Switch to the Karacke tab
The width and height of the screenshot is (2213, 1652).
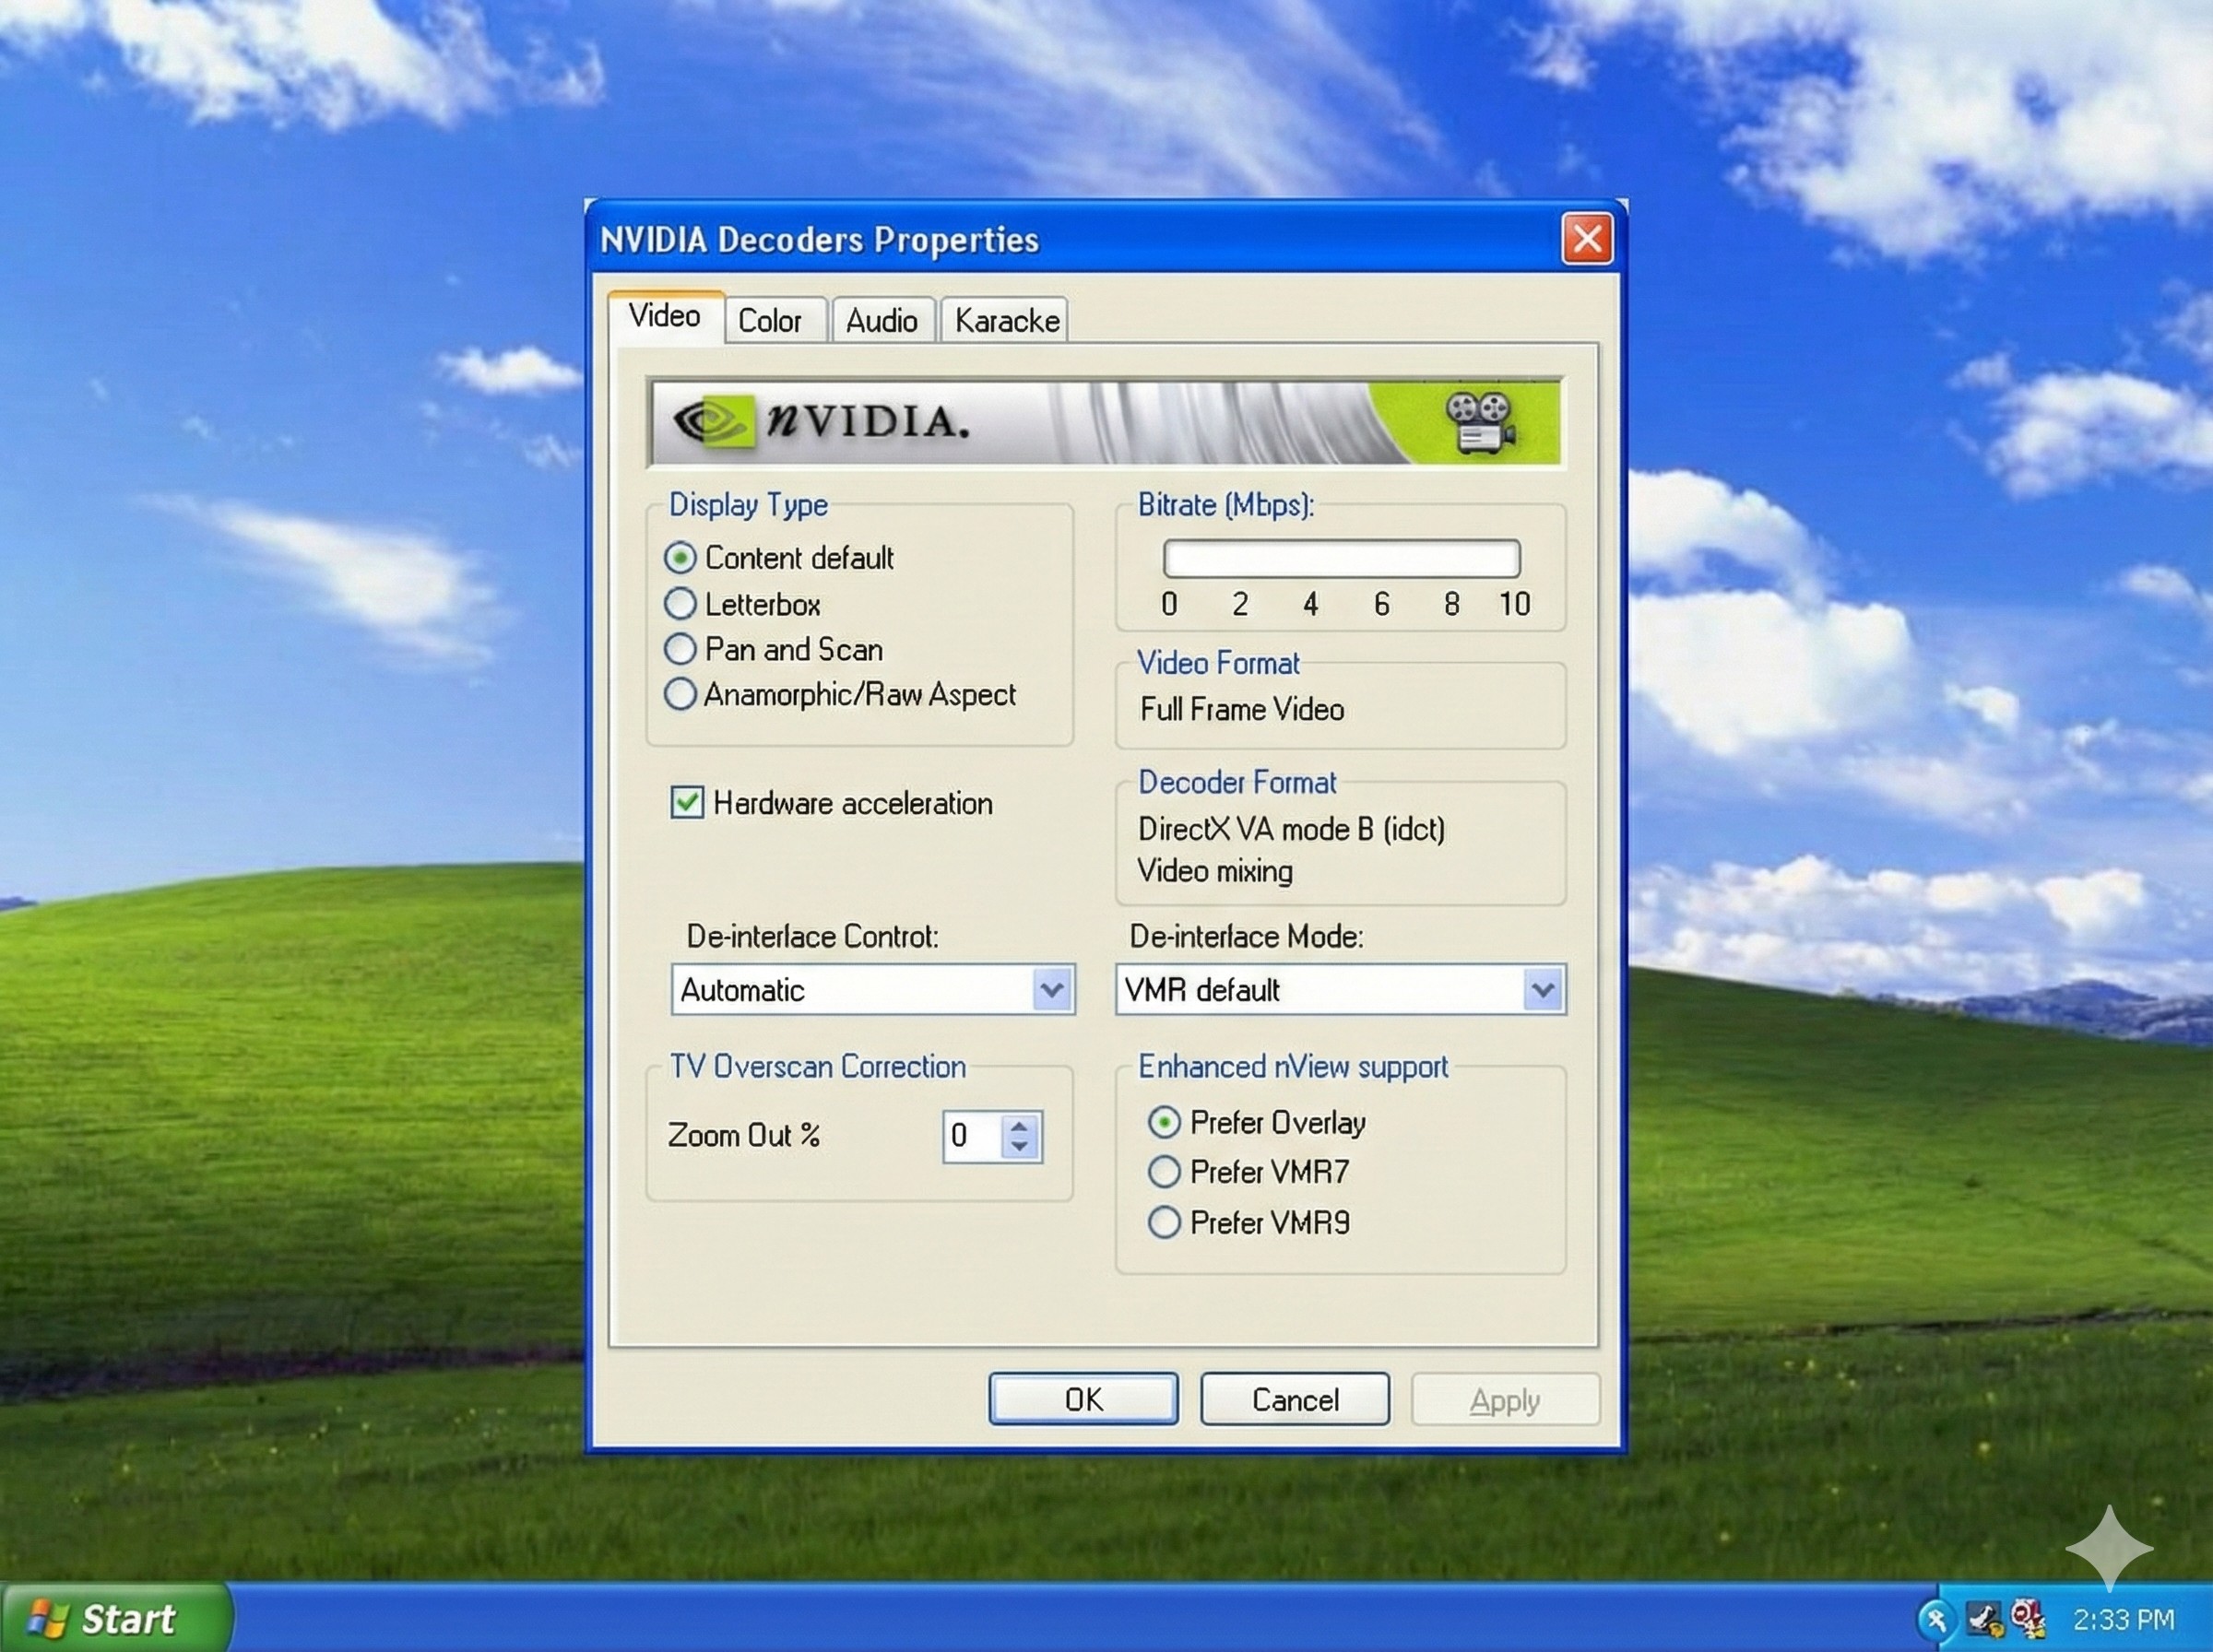pos(1004,319)
